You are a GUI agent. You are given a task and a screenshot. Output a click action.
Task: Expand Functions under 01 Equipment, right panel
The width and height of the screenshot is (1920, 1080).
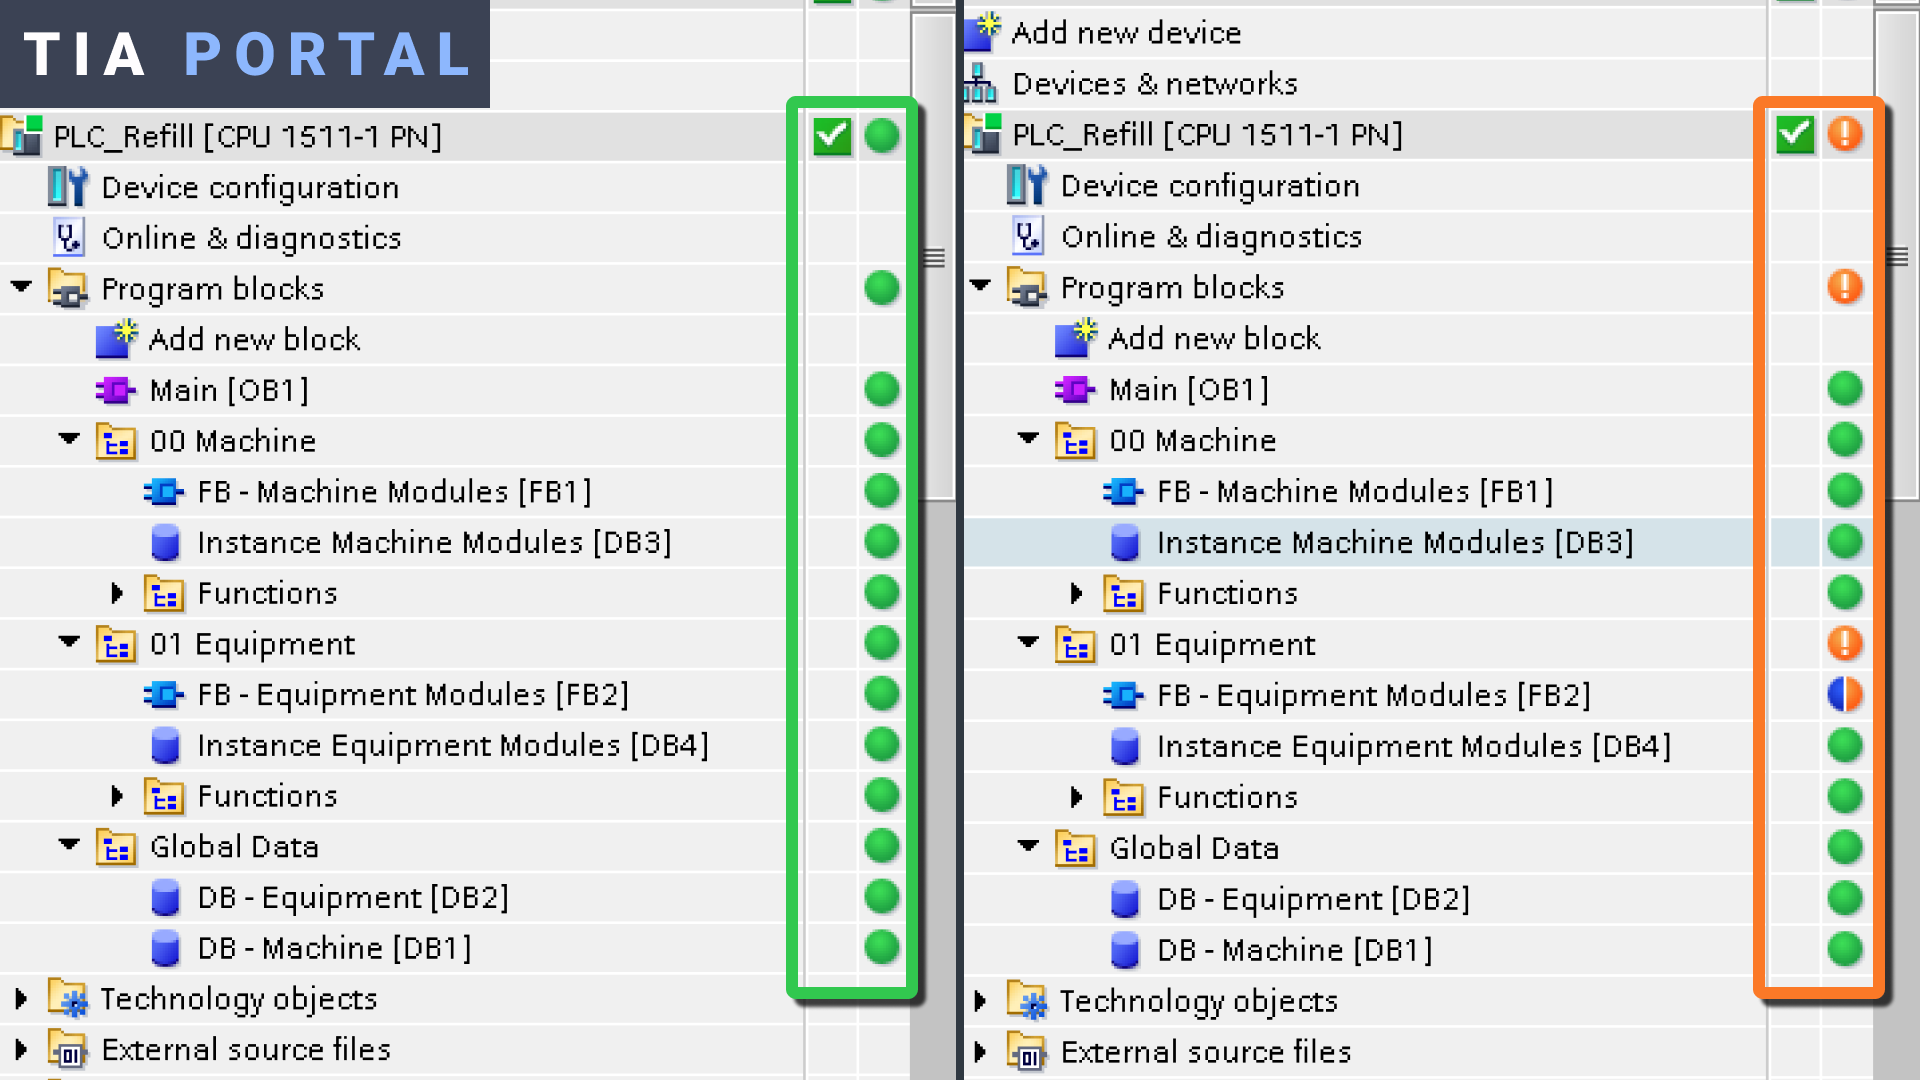tap(1077, 797)
